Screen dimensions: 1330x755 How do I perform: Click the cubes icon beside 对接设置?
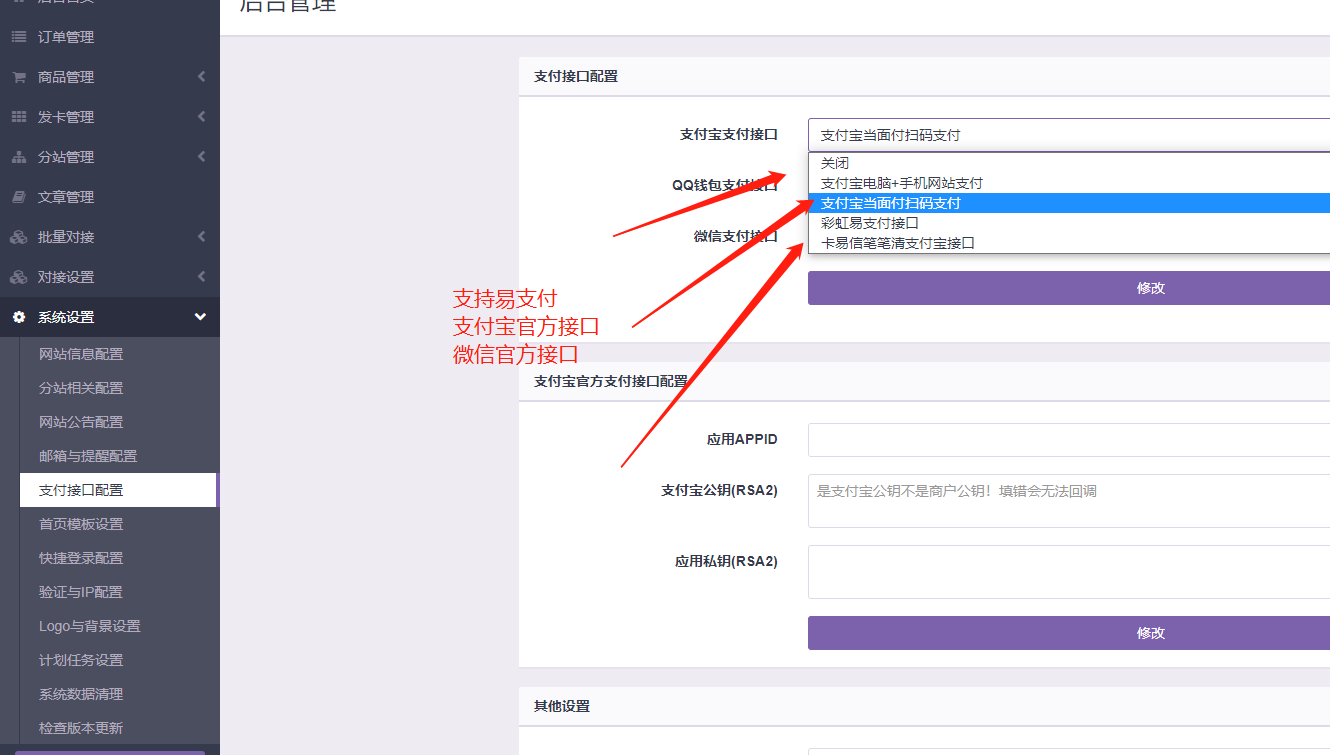point(19,277)
